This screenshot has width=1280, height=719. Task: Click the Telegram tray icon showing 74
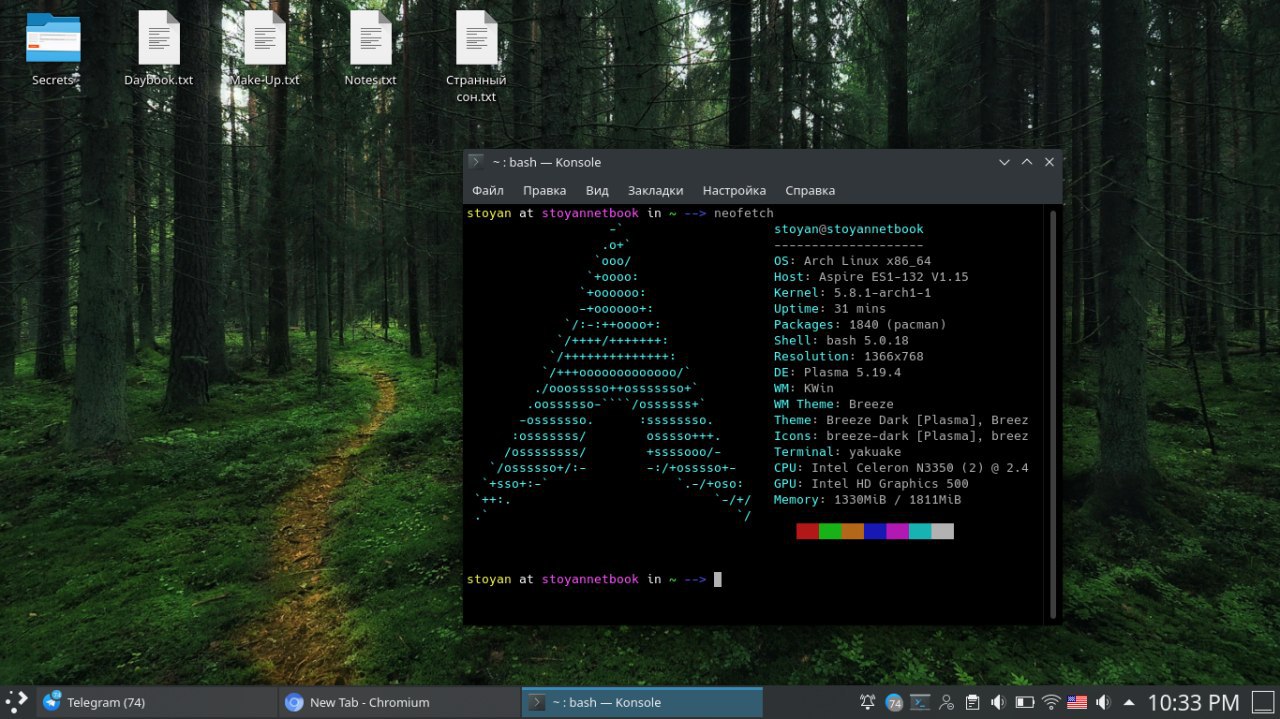(894, 702)
